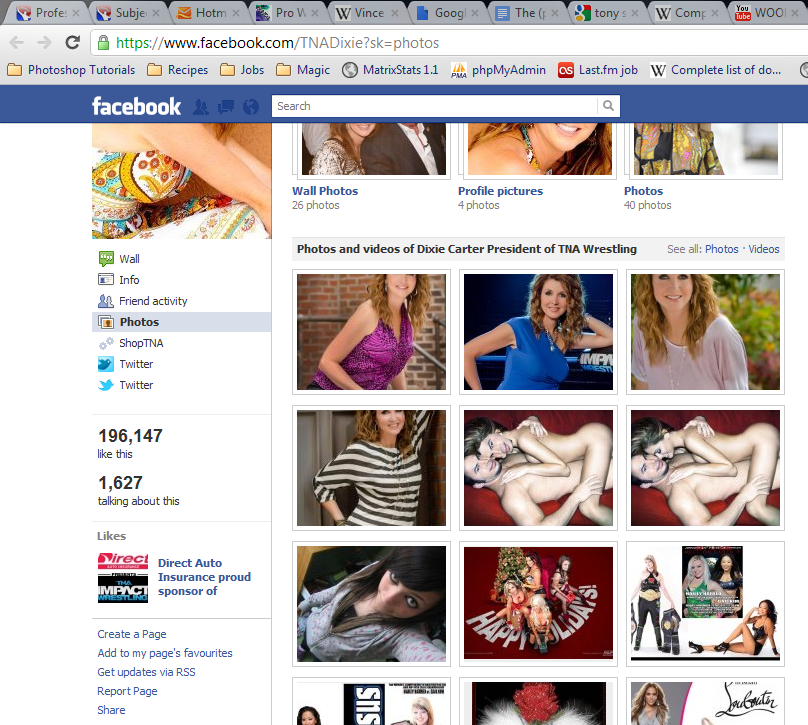Reload the page with the refresh icon
The height and width of the screenshot is (725, 808).
pos(72,43)
